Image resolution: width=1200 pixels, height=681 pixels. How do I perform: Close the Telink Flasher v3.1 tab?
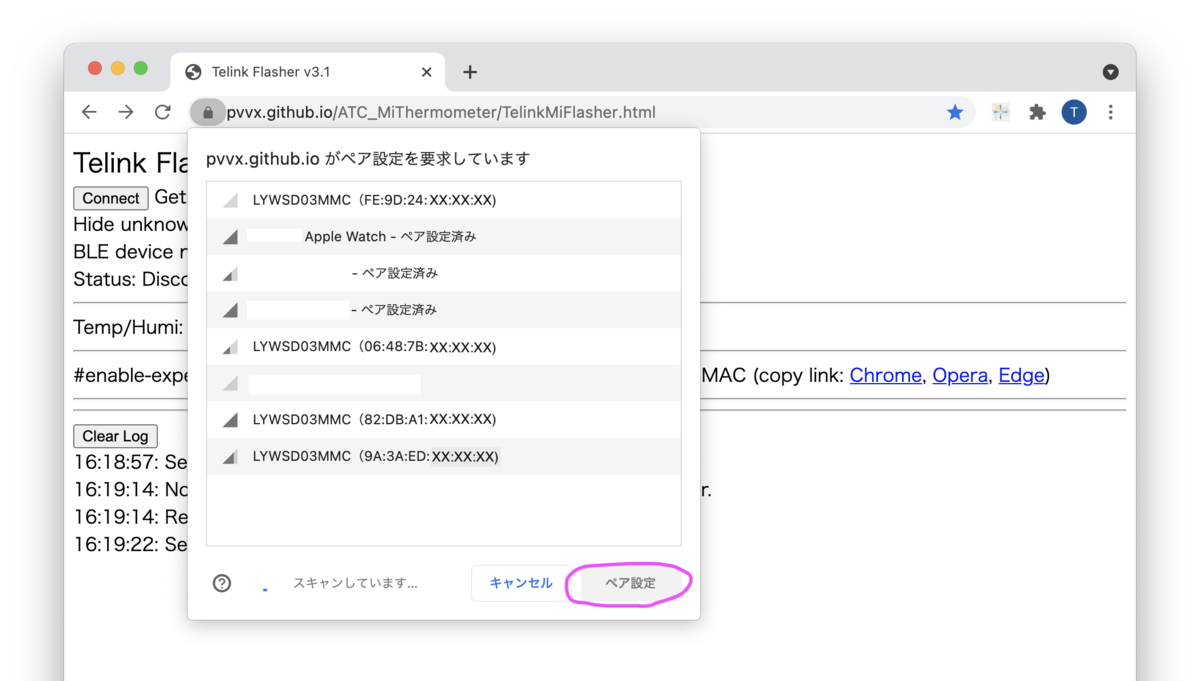click(427, 72)
